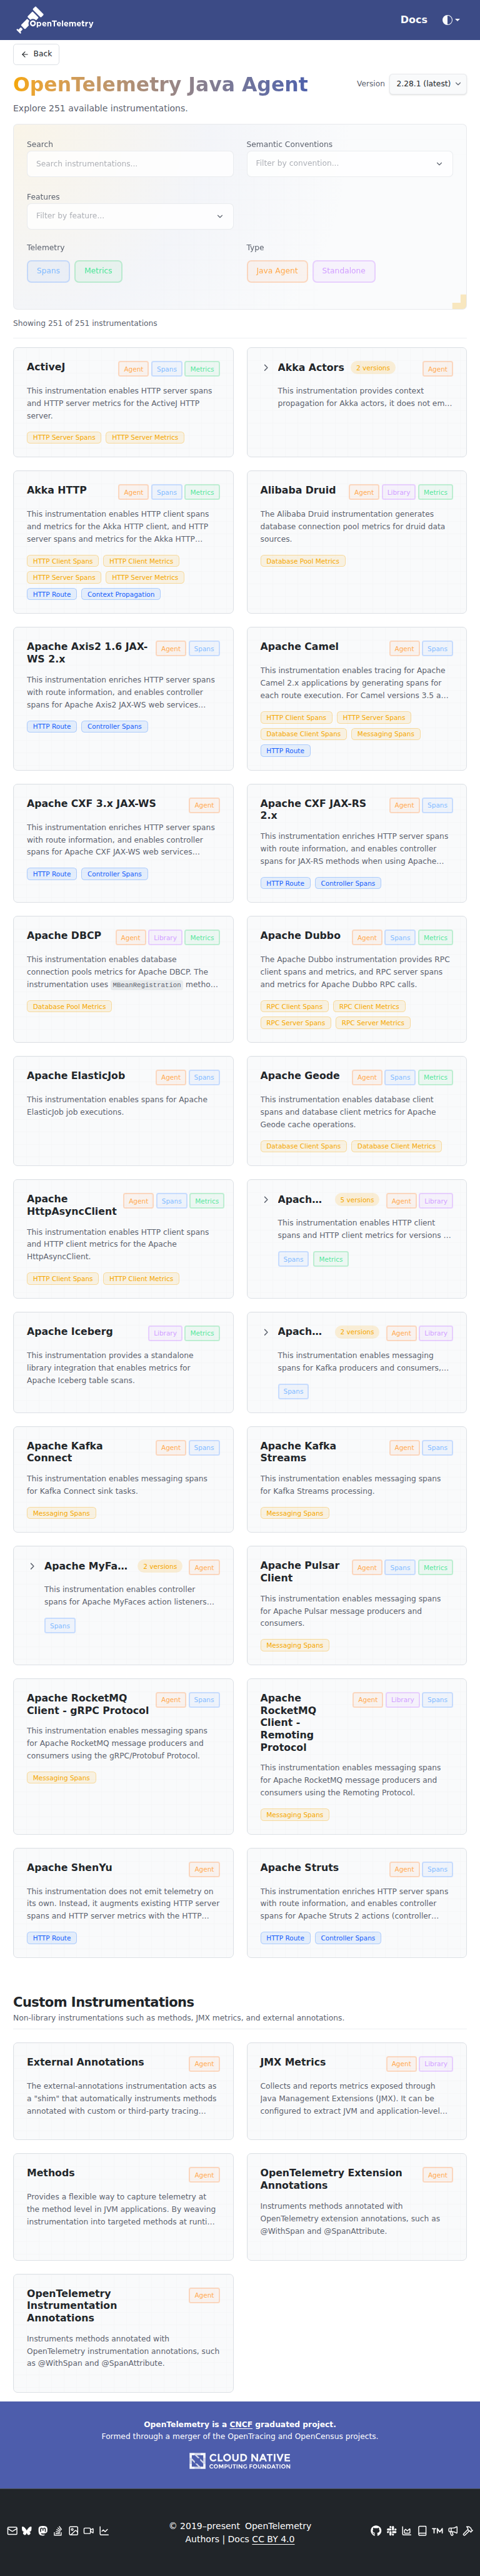This screenshot has height=2576, width=480.
Task: Open the trademark TM icon in footer
Action: (x=437, y=2531)
